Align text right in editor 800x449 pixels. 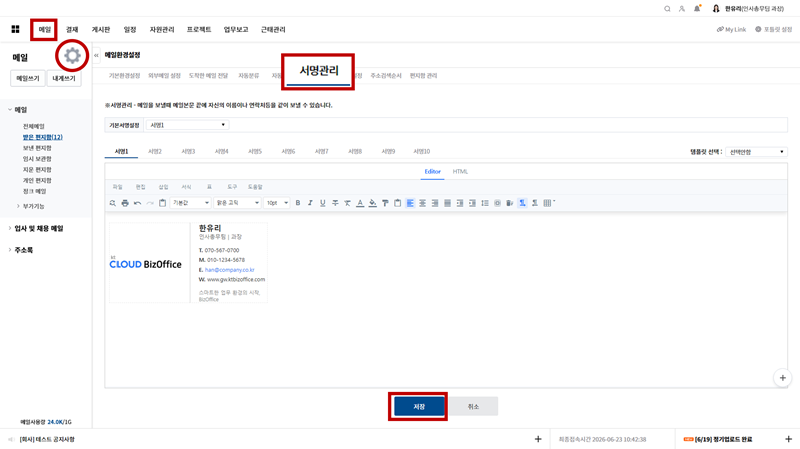(x=435, y=203)
